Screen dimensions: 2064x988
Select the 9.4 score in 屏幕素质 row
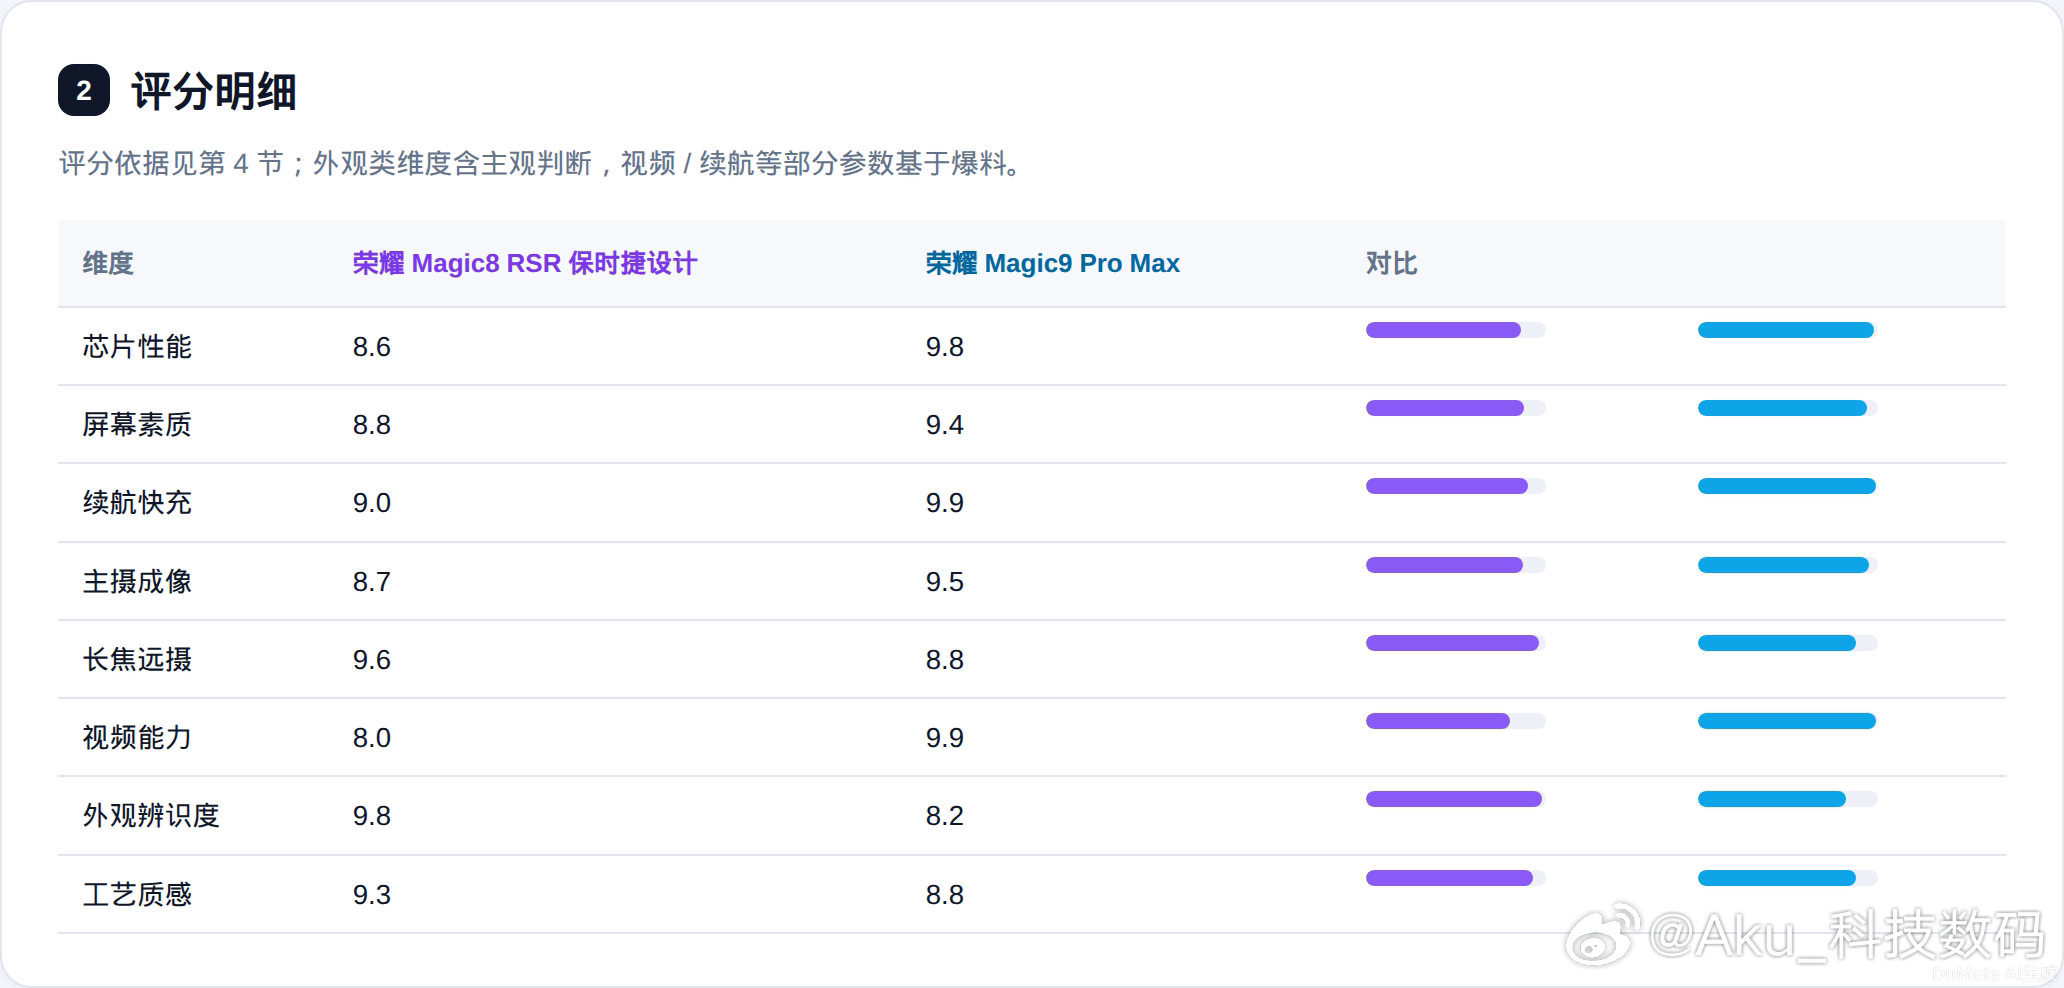click(x=945, y=425)
